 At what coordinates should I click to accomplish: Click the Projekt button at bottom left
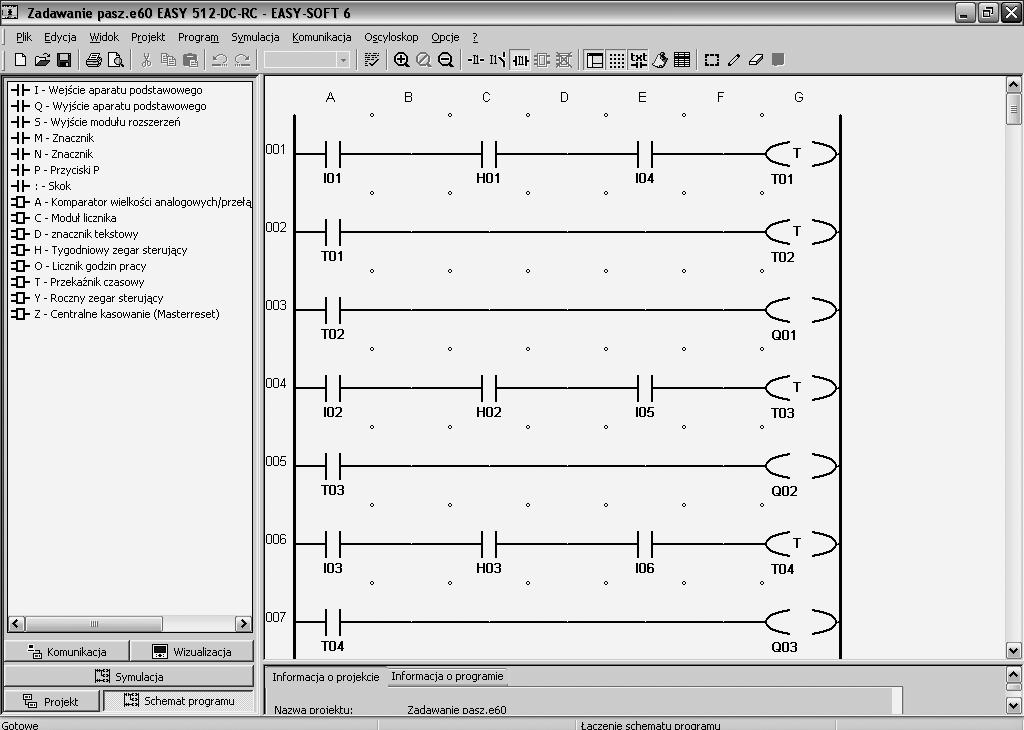point(52,702)
